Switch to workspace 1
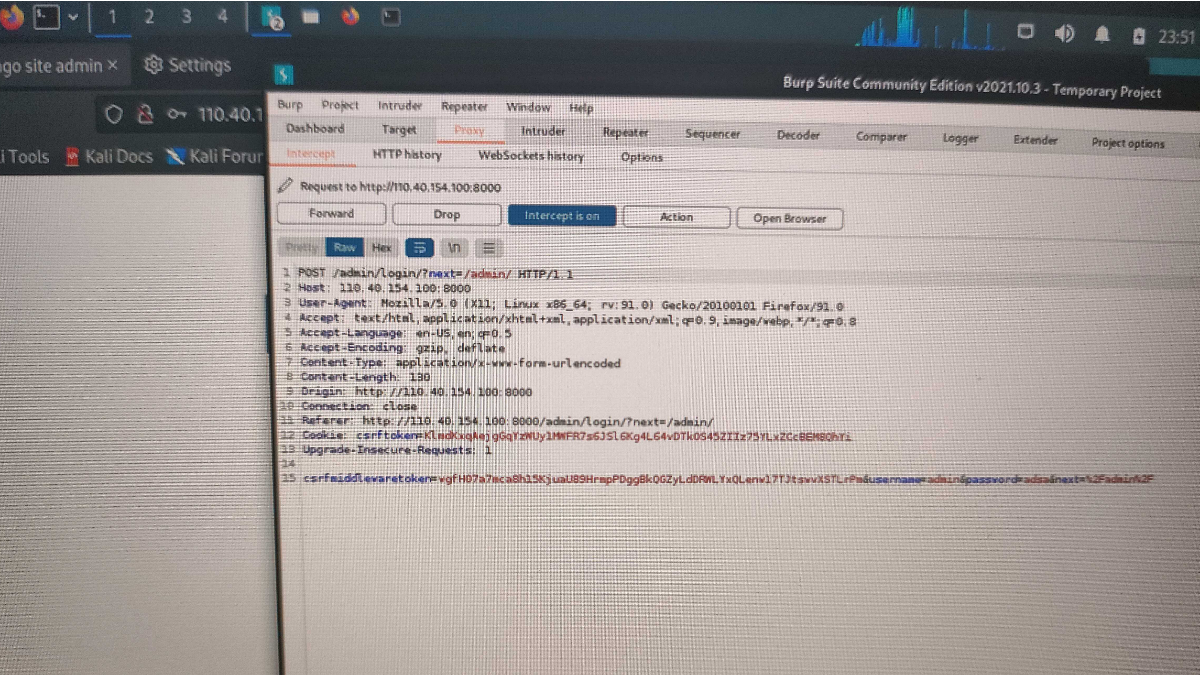 [x=112, y=17]
